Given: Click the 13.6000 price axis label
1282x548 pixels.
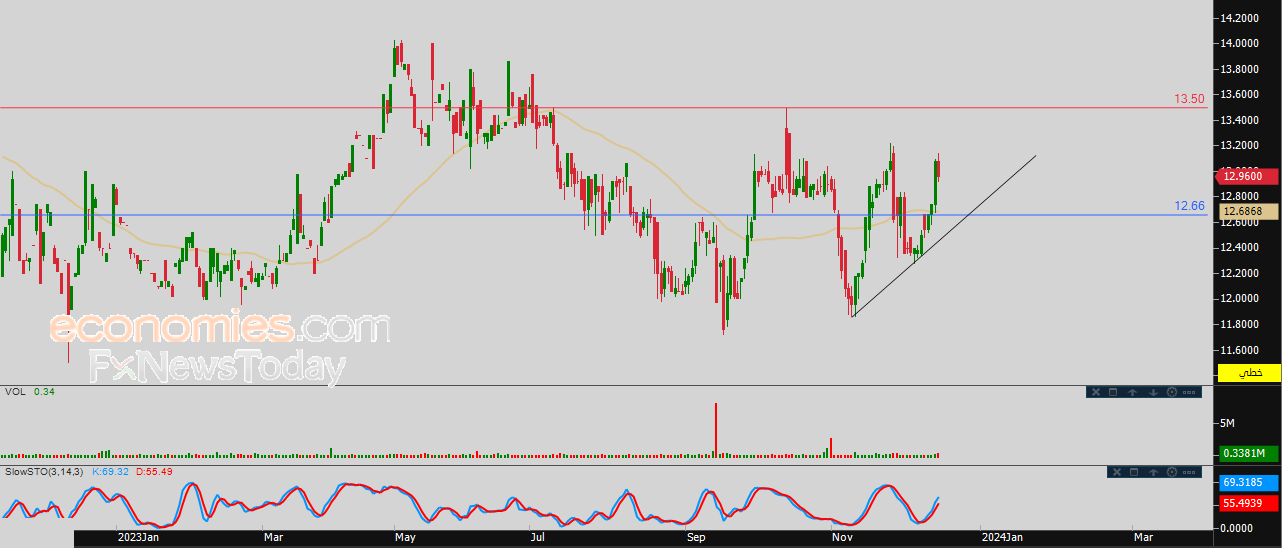Looking at the screenshot, I should [1238, 95].
